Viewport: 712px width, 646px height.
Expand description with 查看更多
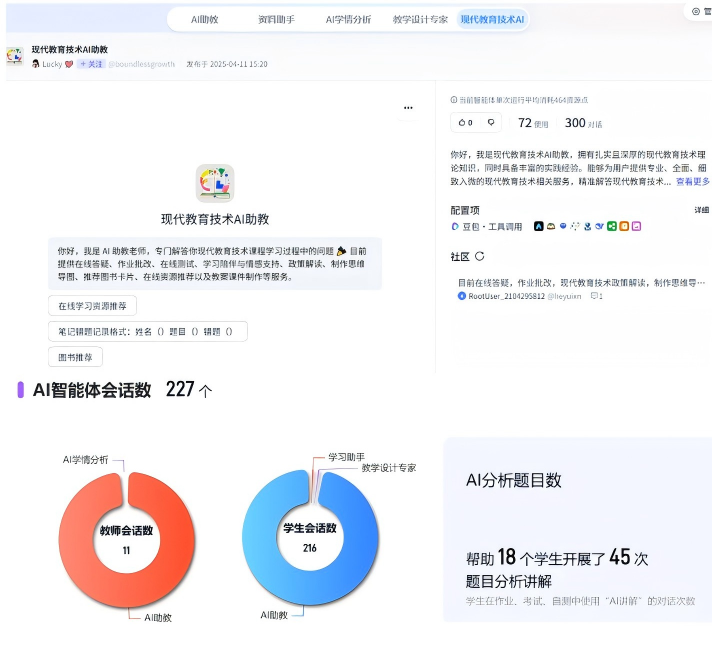pos(692,182)
